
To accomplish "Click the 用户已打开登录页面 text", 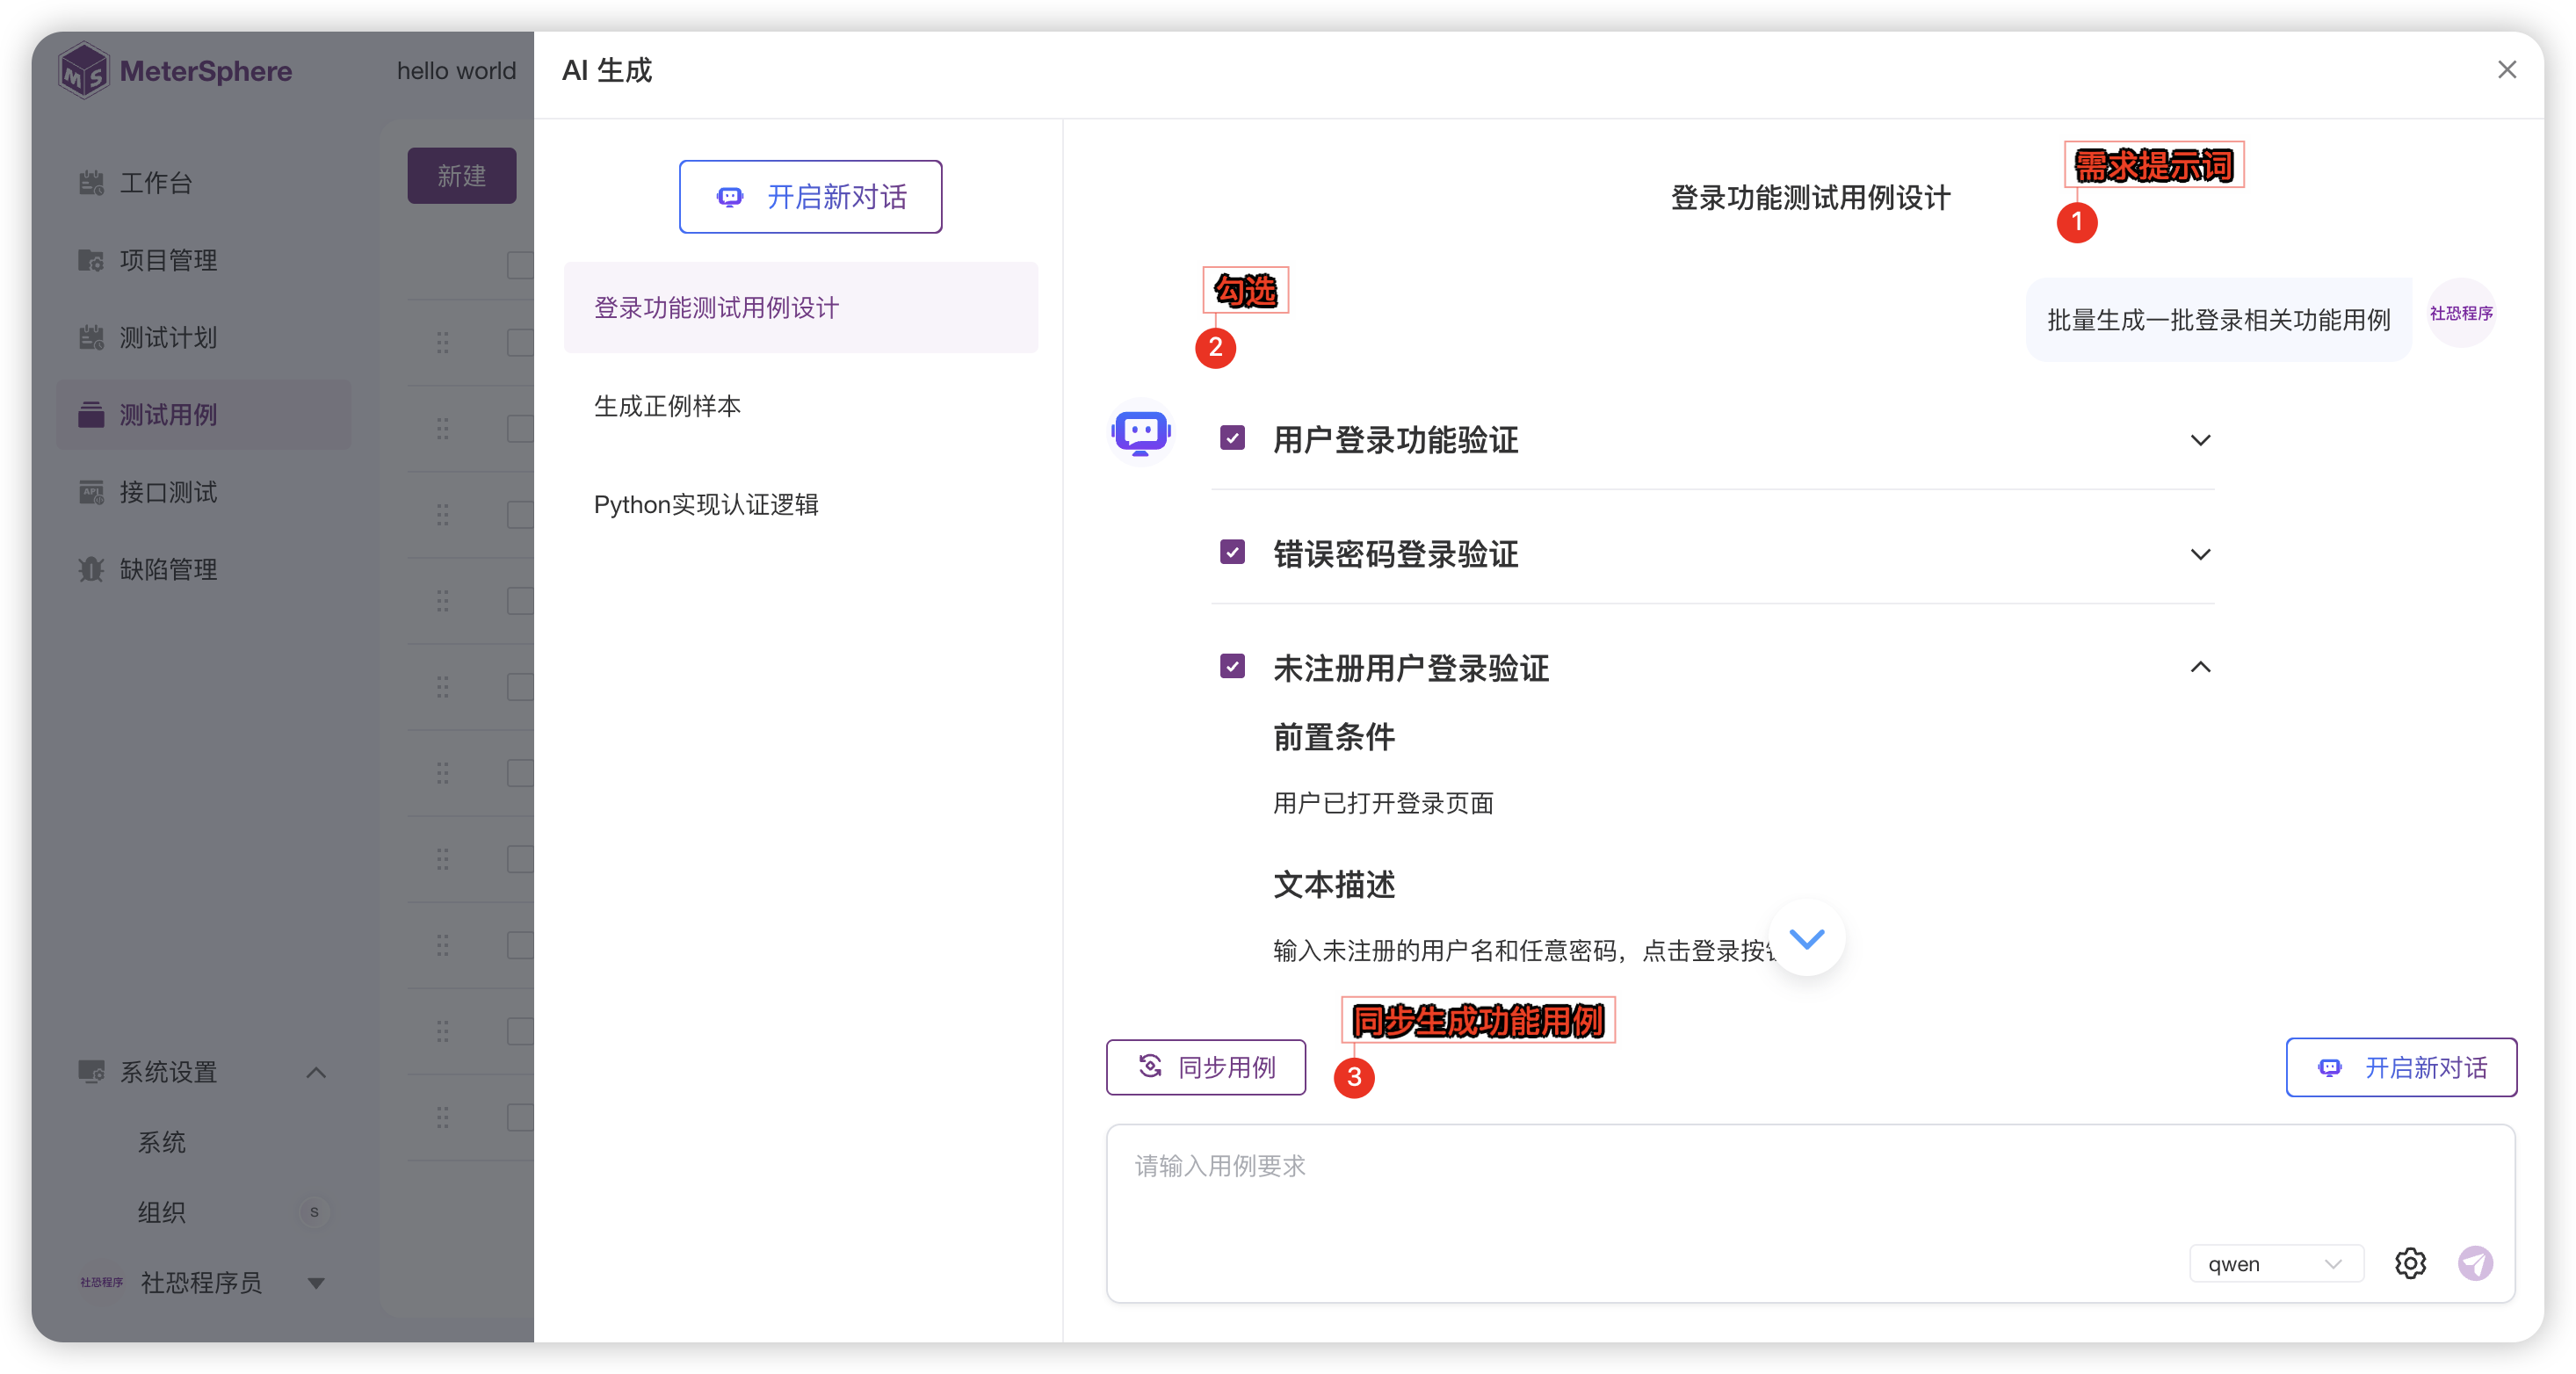I will pos(1383,803).
